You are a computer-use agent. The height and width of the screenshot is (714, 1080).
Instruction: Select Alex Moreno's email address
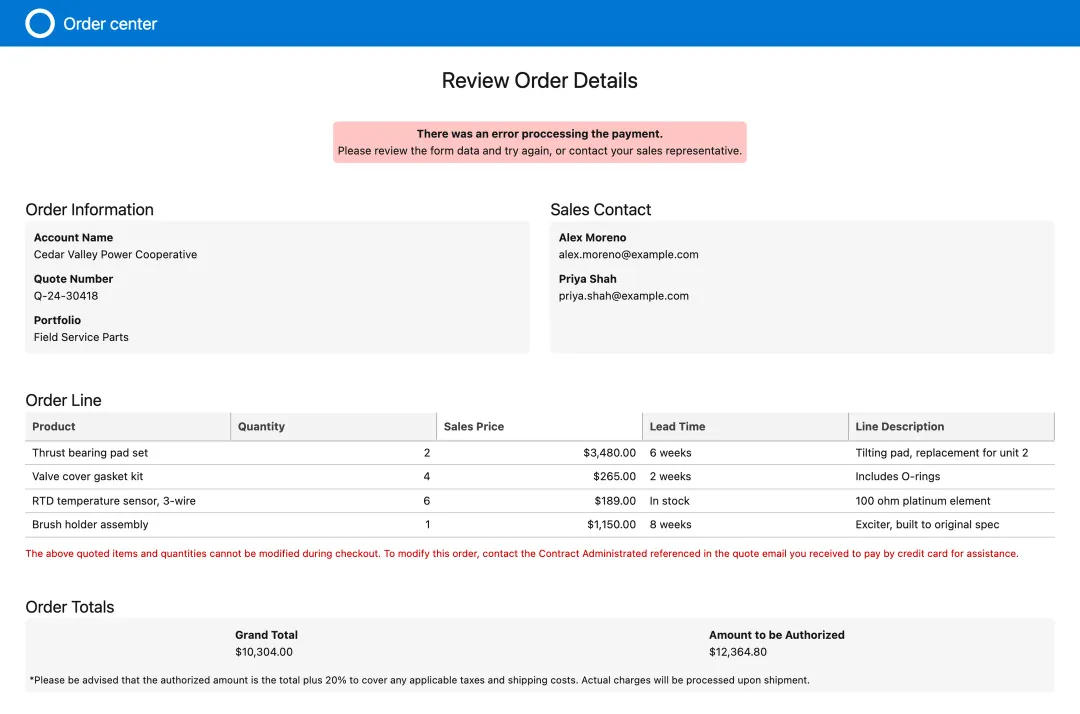coord(628,255)
